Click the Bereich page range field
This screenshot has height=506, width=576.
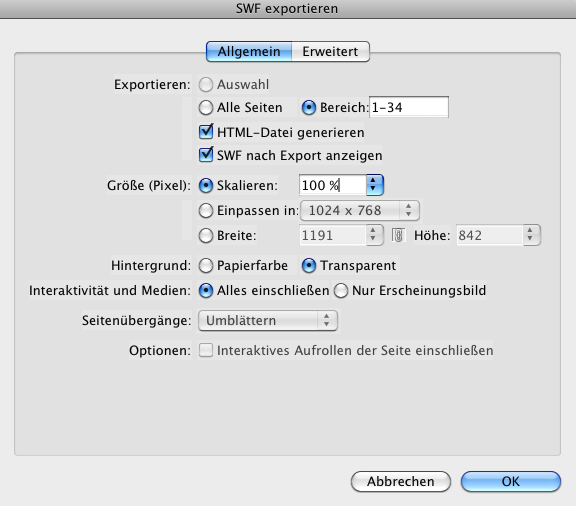[409, 107]
